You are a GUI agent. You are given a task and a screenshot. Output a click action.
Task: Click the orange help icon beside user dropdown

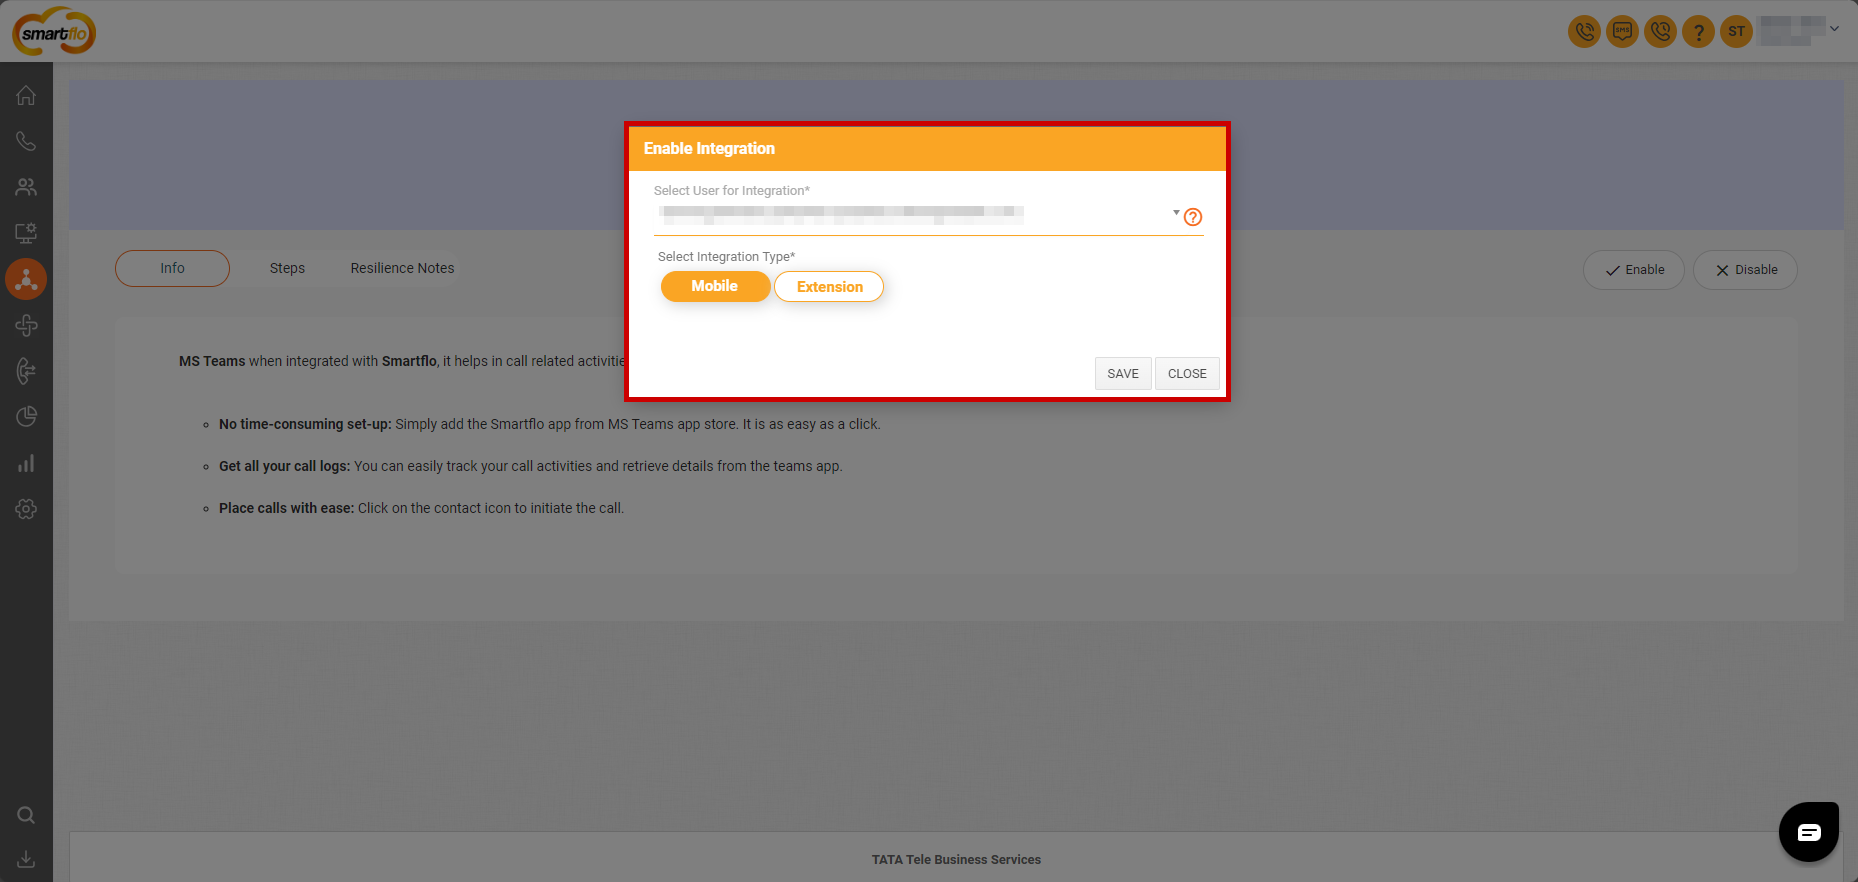coord(1193,217)
